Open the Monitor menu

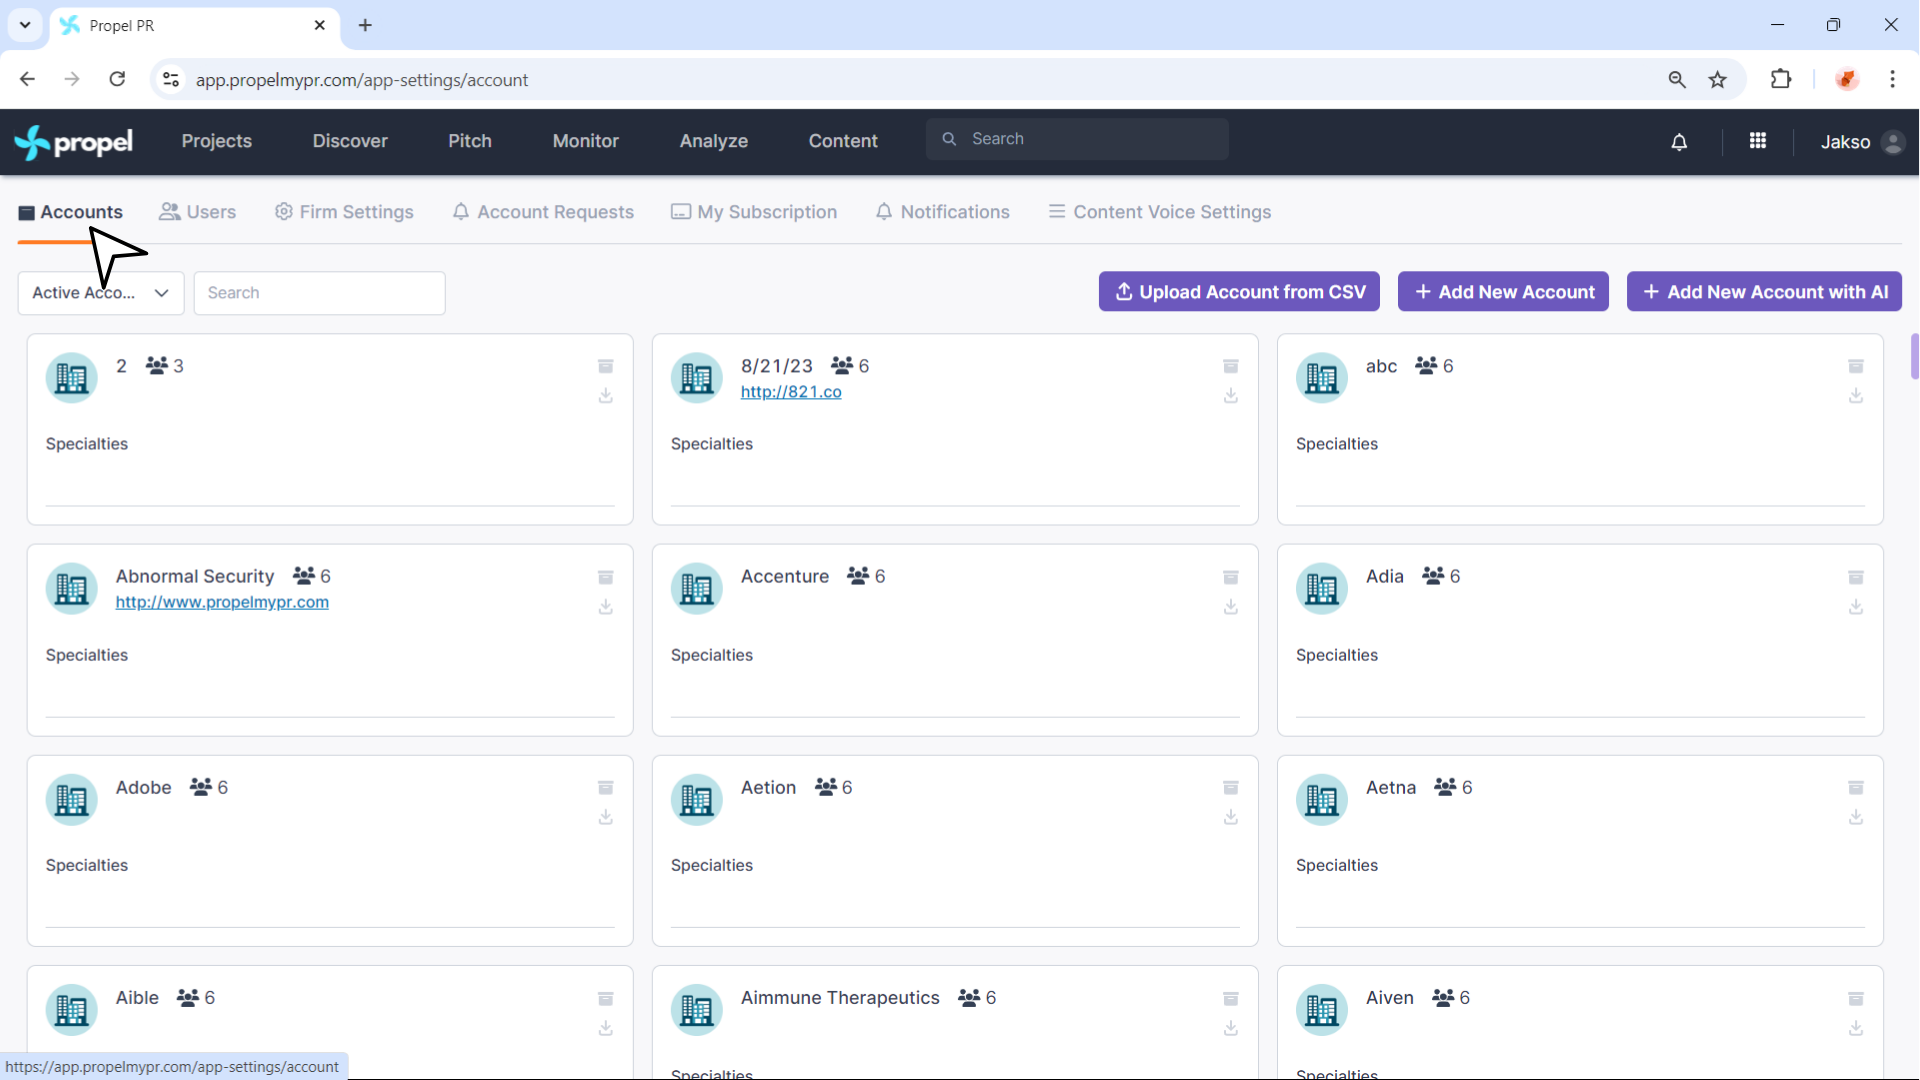coord(586,141)
